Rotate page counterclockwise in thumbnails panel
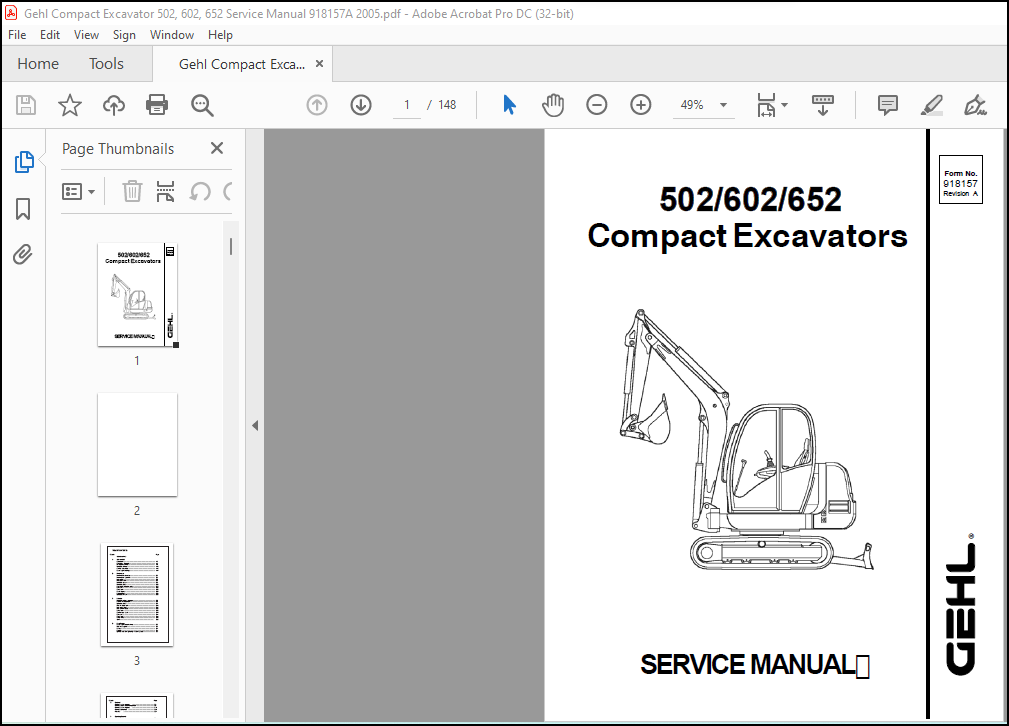Image resolution: width=1009 pixels, height=726 pixels. 200,191
